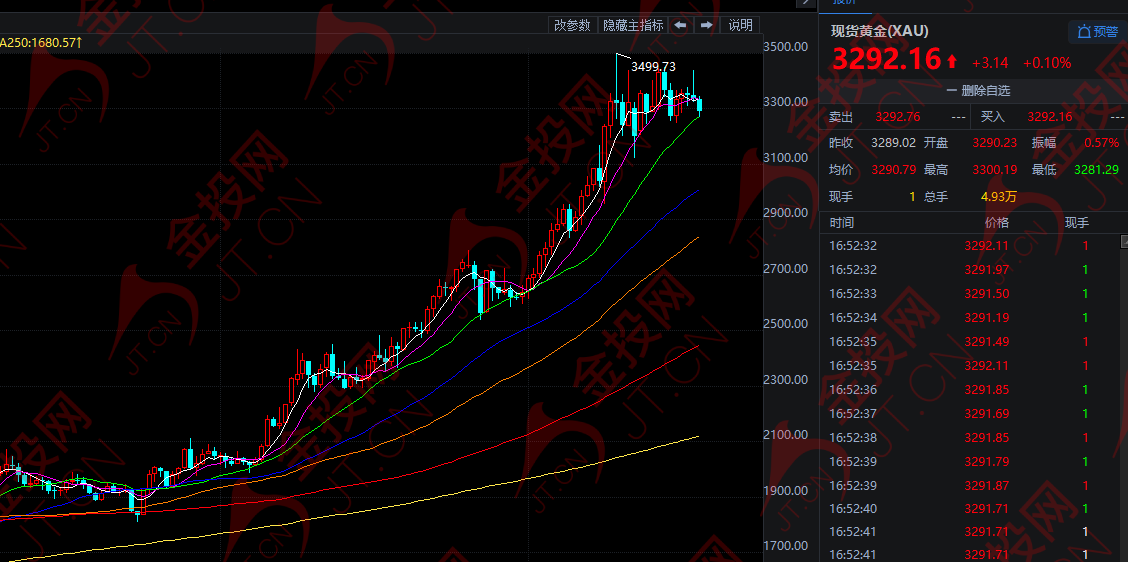Click the 买入 label
Viewport: 1128px width, 562px height.
pos(993,117)
